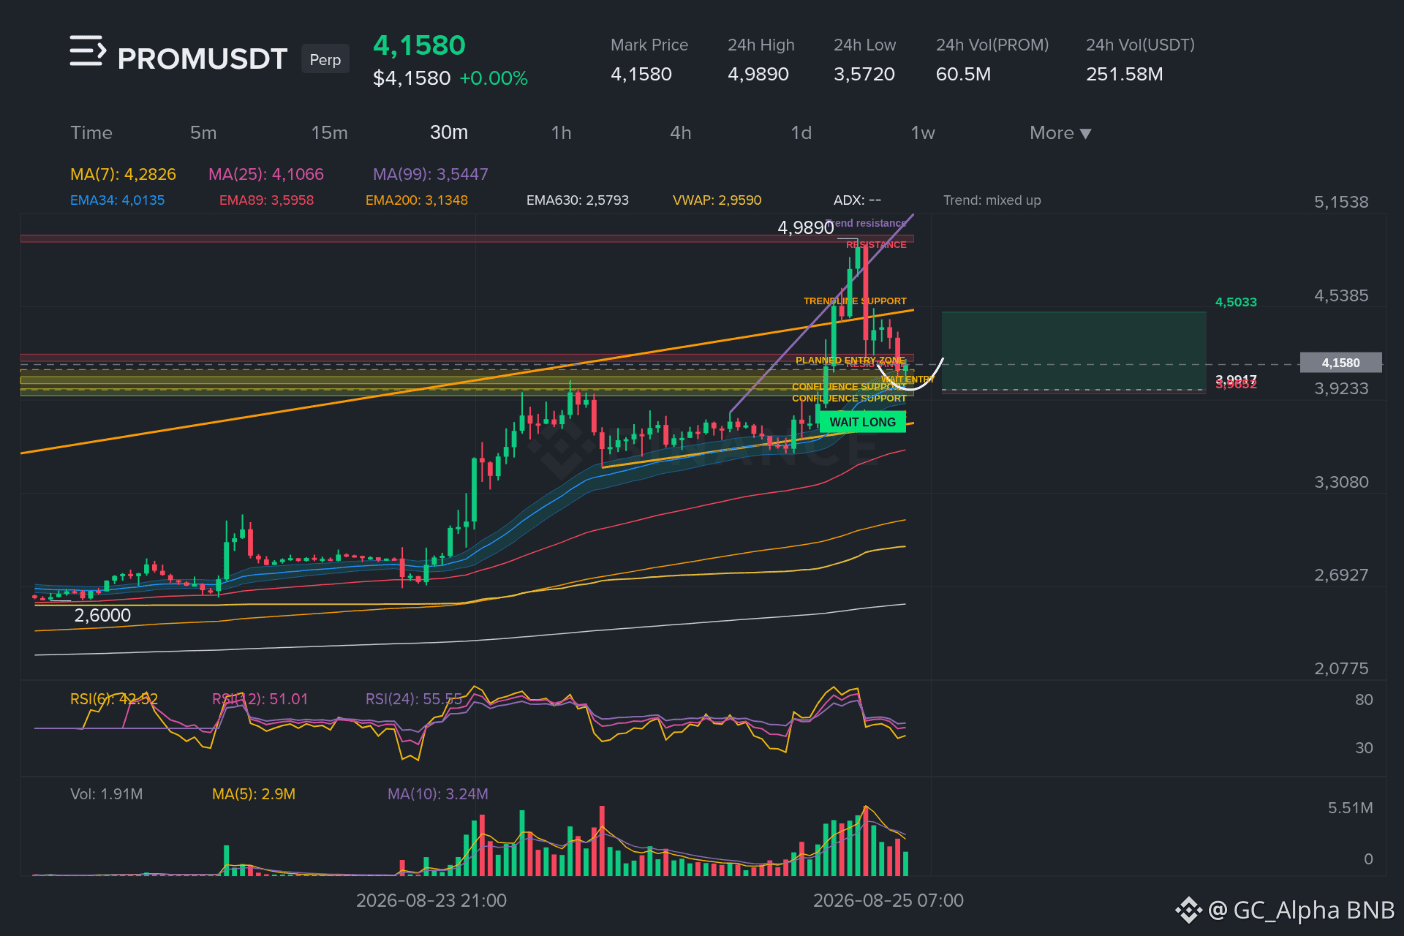The image size is (1404, 936).
Task: Click the large green 4,1580 last price
Action: [419, 45]
